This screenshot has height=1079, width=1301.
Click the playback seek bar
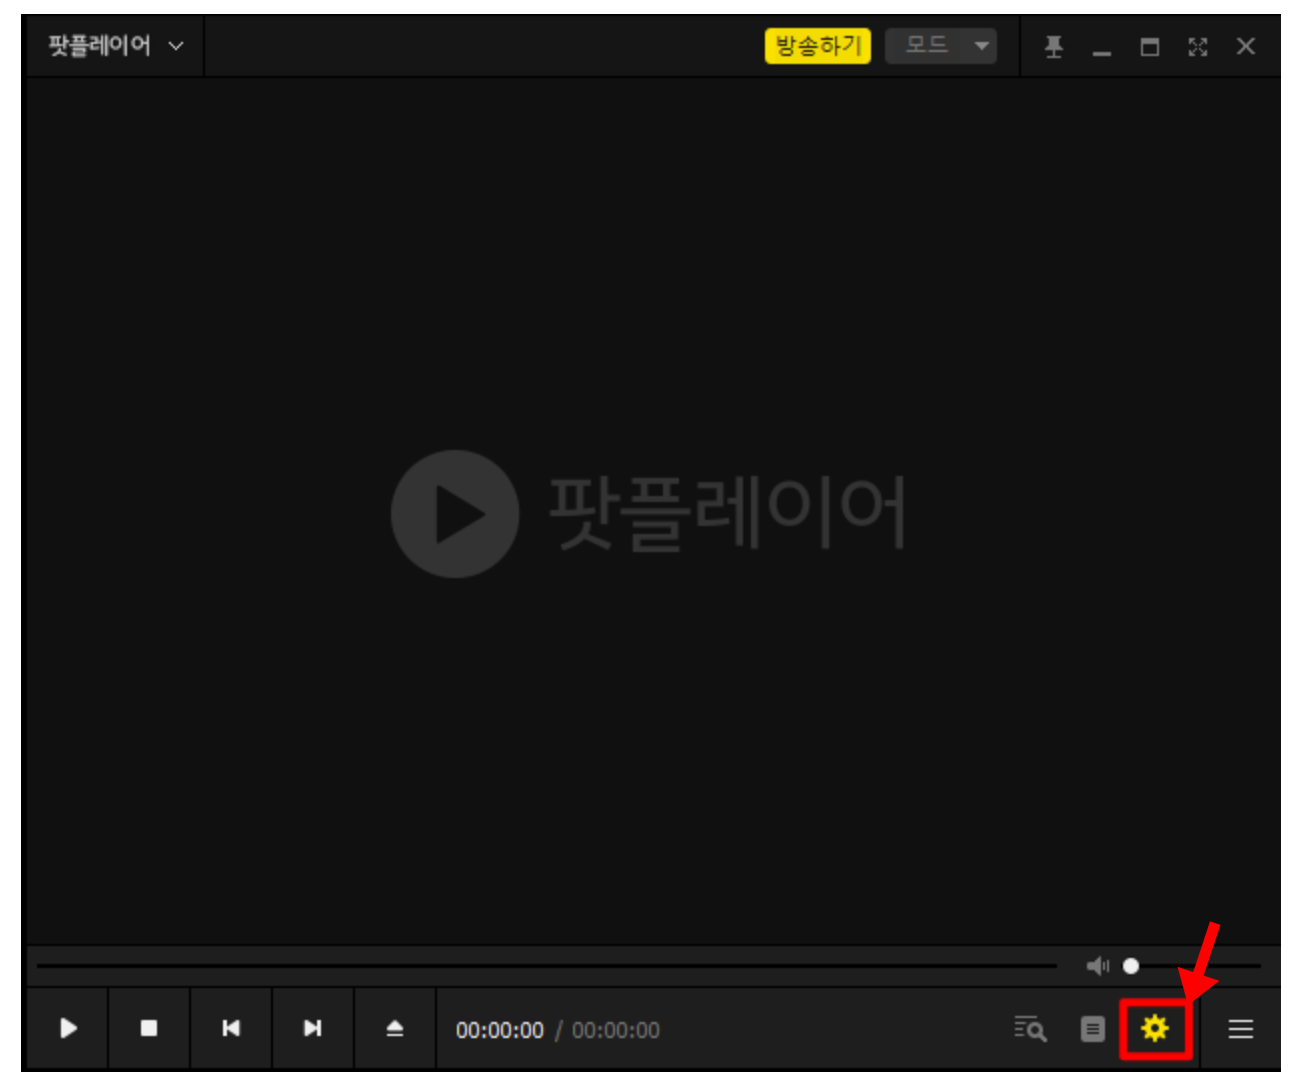tap(546, 966)
